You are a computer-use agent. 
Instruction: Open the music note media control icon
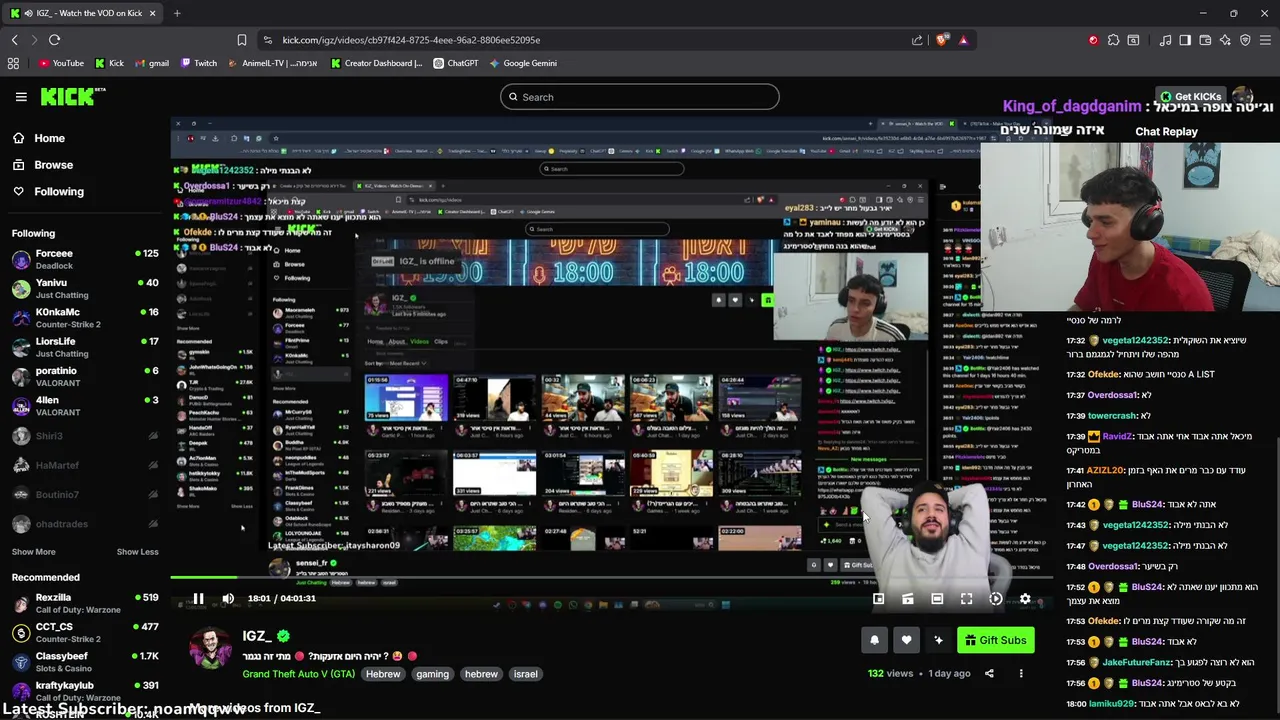coord(1165,40)
